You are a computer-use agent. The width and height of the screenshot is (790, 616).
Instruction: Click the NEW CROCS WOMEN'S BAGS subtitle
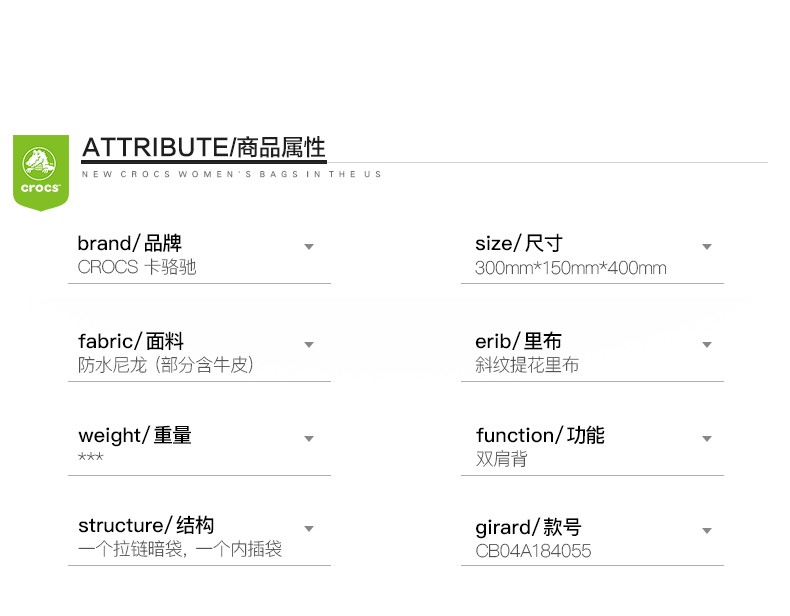point(231,174)
